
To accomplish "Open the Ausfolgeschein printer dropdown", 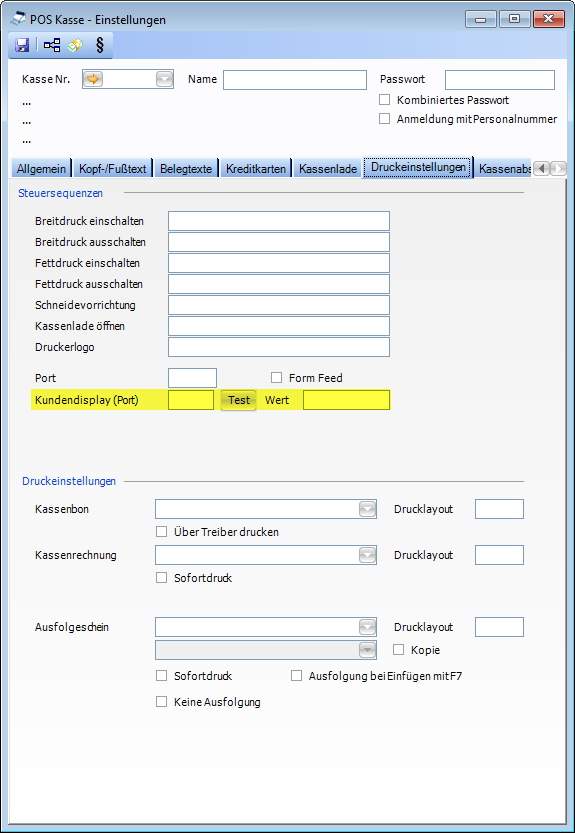I will (x=367, y=627).
